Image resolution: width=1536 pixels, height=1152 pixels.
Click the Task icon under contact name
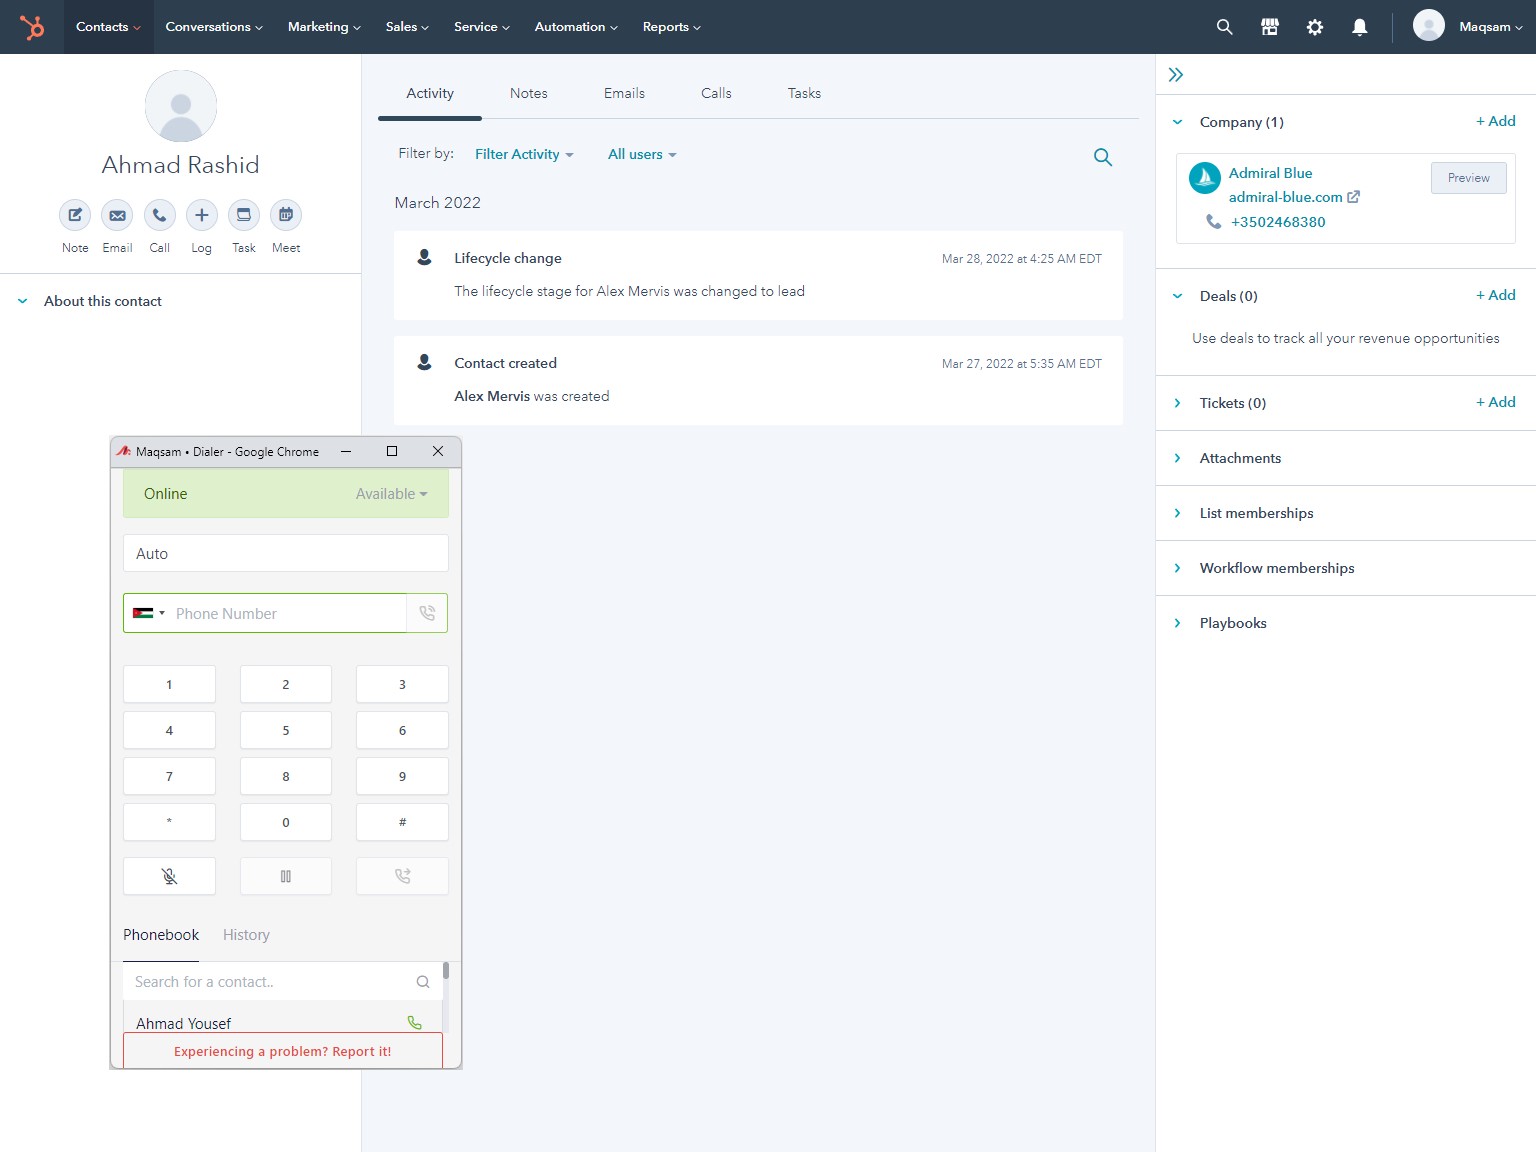pos(244,215)
